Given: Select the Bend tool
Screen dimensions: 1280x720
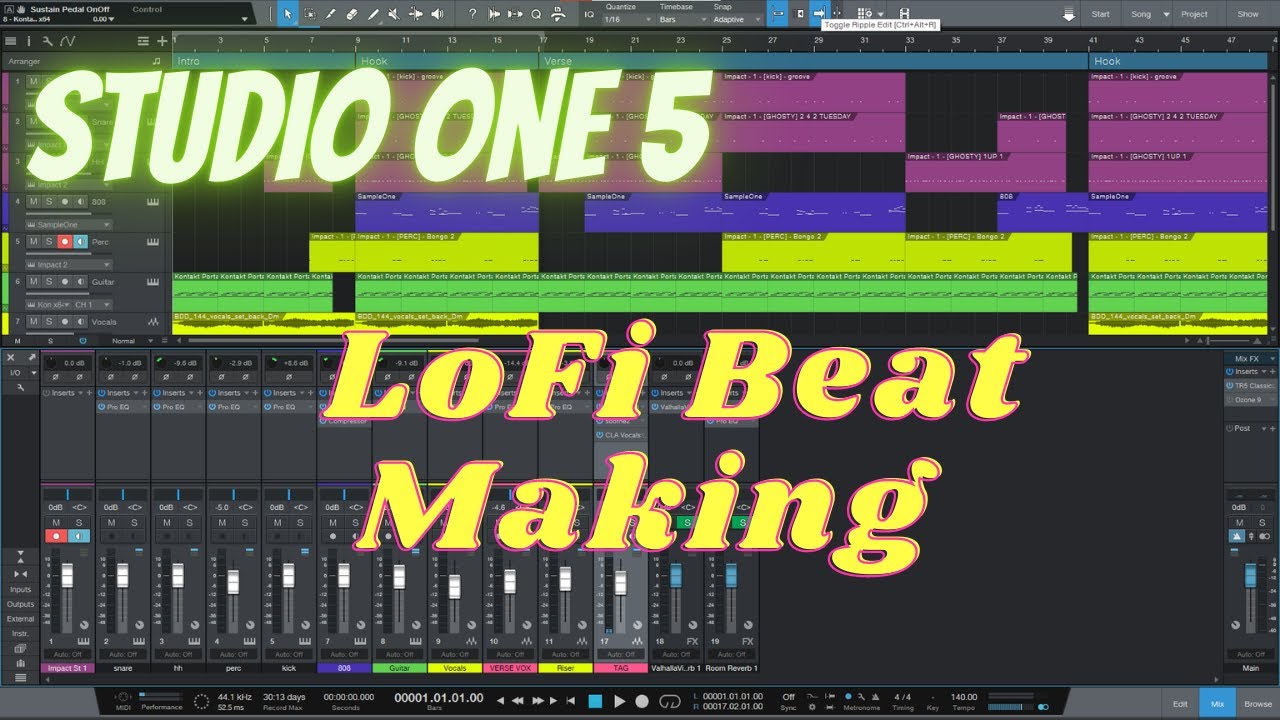Looking at the screenshot, I should pos(415,14).
